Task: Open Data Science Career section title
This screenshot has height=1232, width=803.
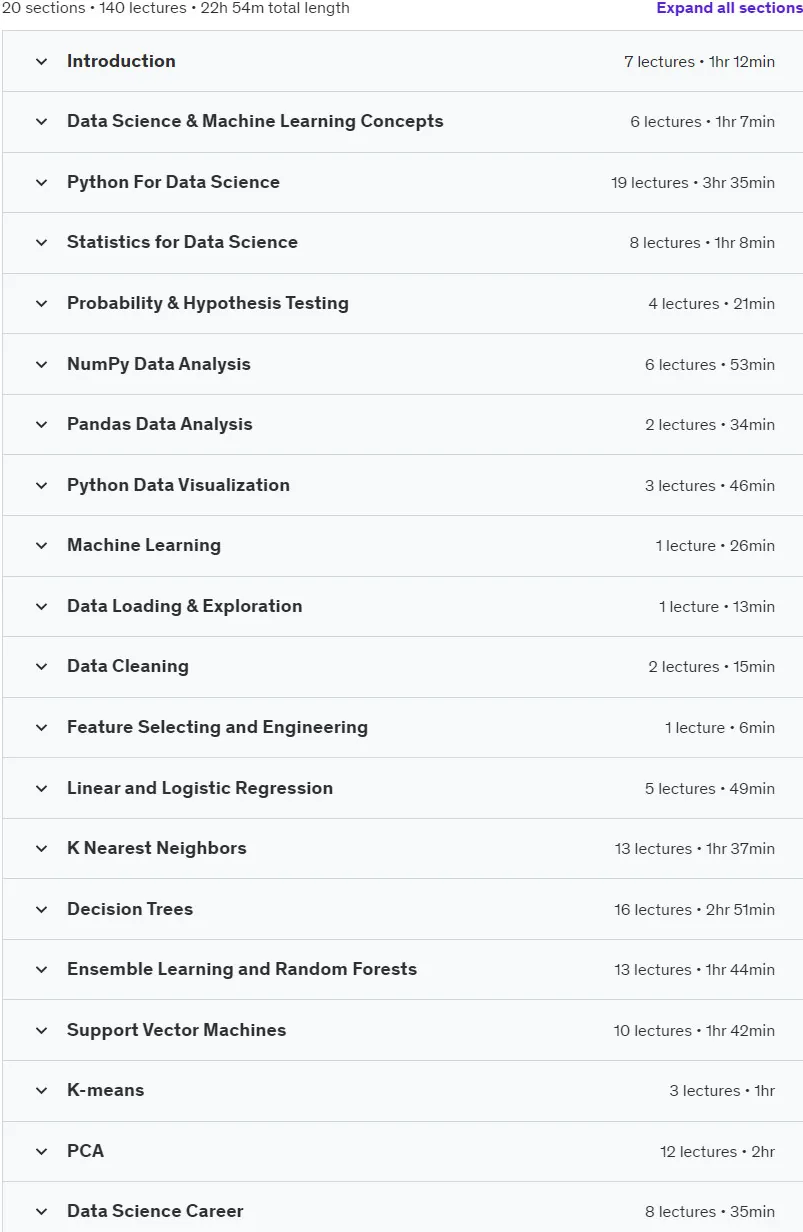Action: click(x=155, y=1211)
